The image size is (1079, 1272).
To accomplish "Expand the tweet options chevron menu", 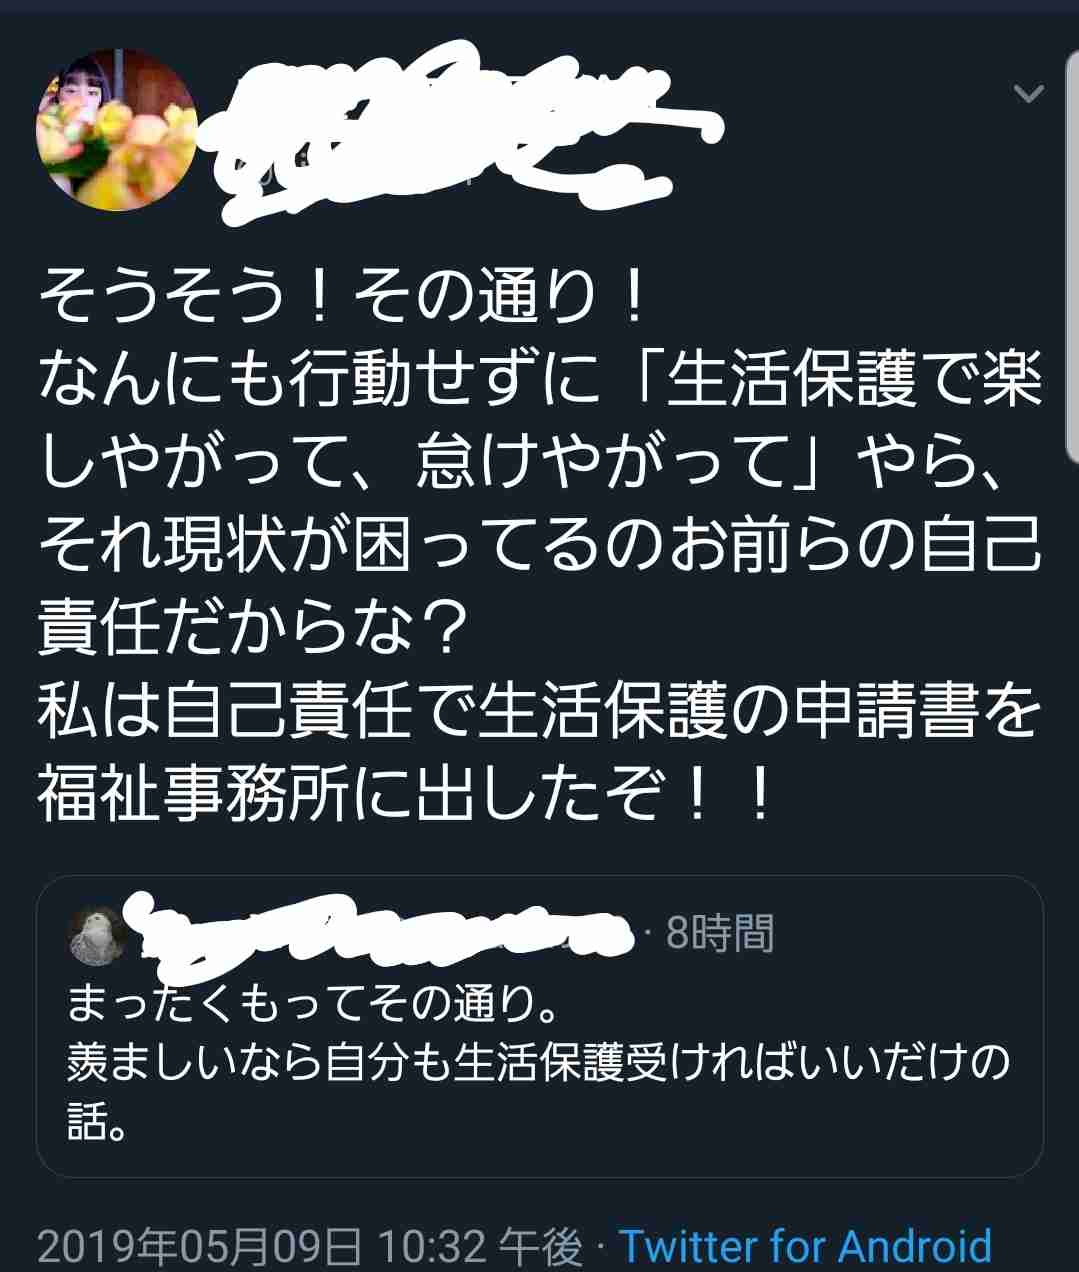I will tap(1028, 94).
